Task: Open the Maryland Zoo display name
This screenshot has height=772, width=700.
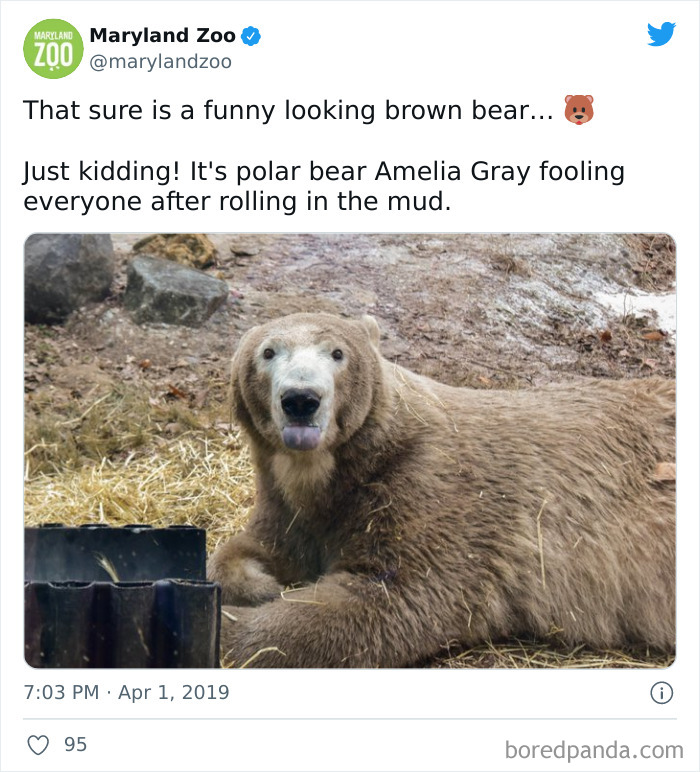Action: (x=162, y=36)
